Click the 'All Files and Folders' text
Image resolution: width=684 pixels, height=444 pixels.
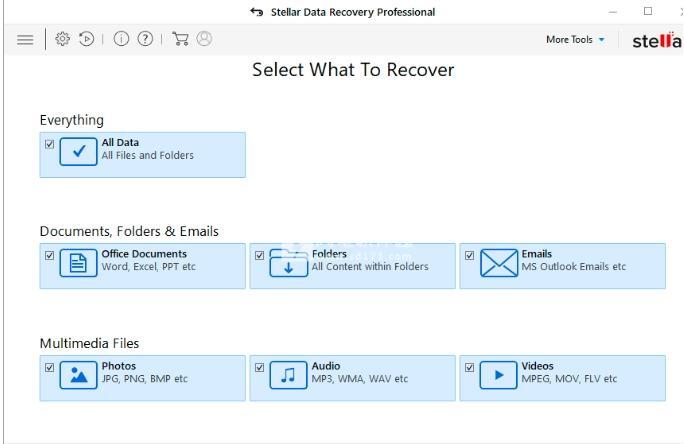coord(147,155)
